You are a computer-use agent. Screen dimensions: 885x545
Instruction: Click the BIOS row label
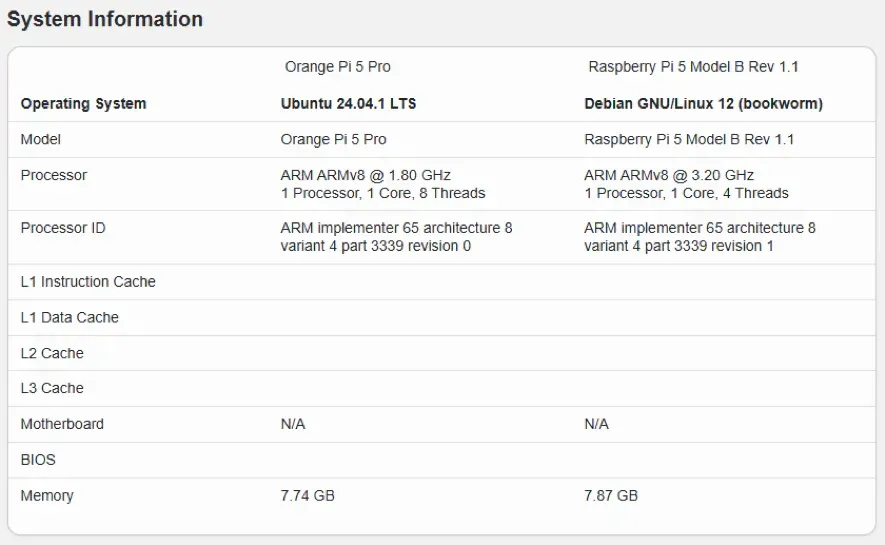(38, 460)
